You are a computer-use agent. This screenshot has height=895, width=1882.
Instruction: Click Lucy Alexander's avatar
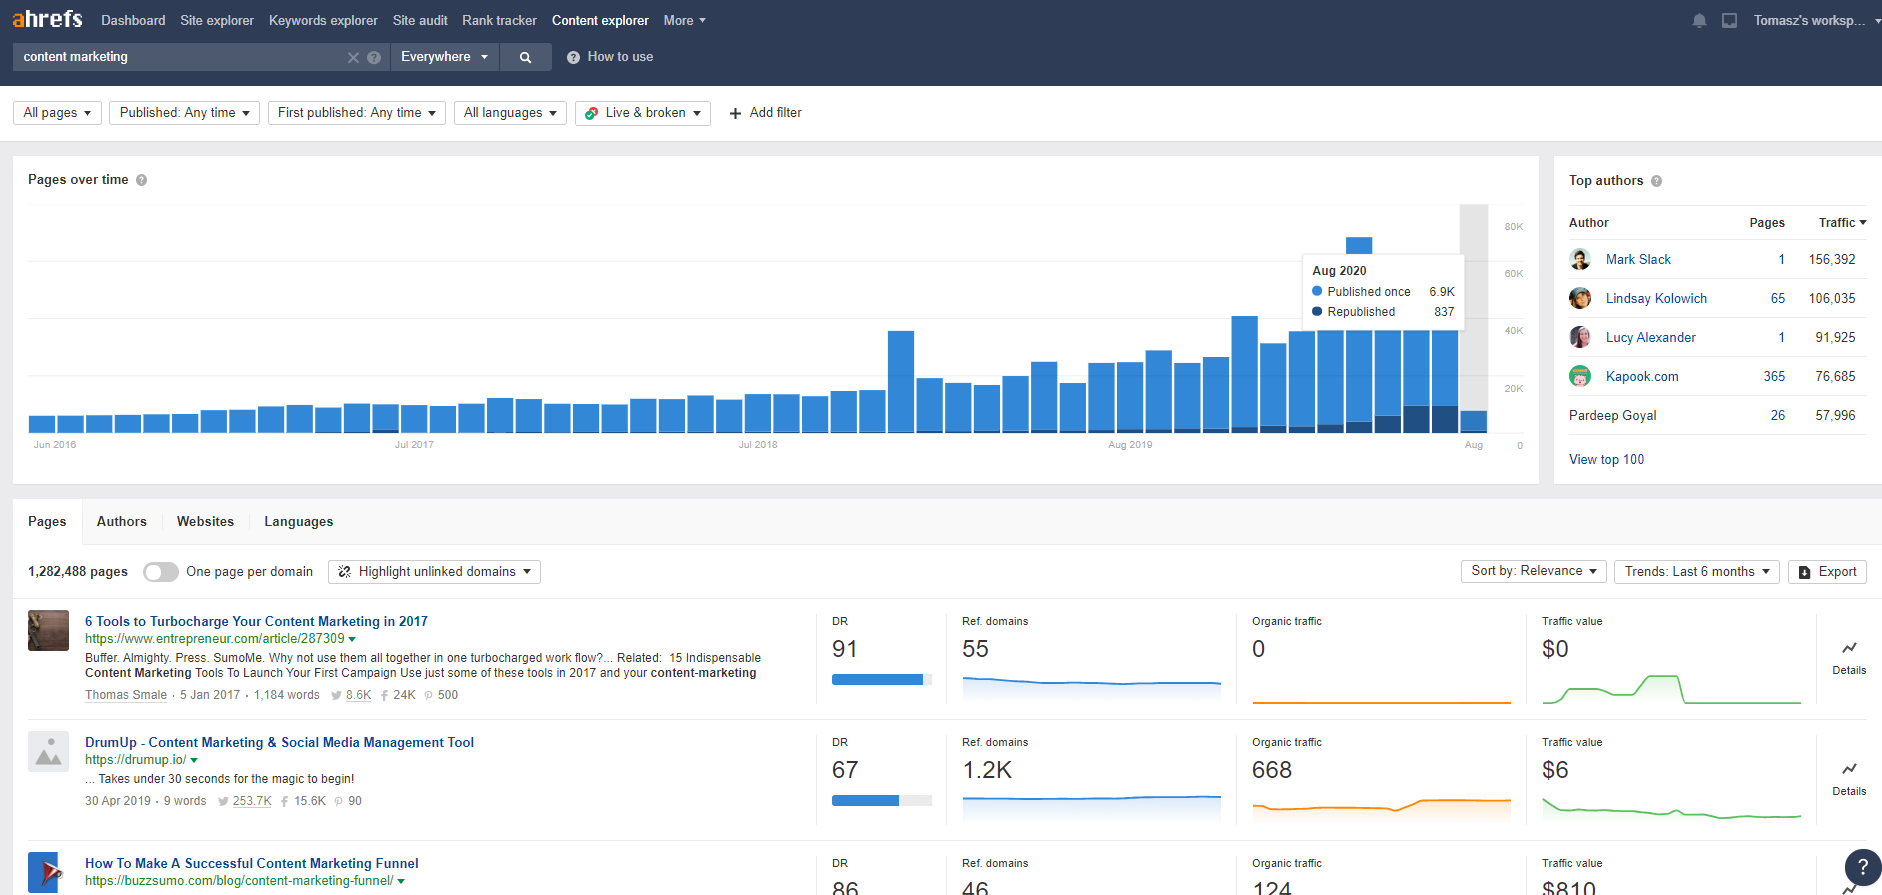(1580, 337)
